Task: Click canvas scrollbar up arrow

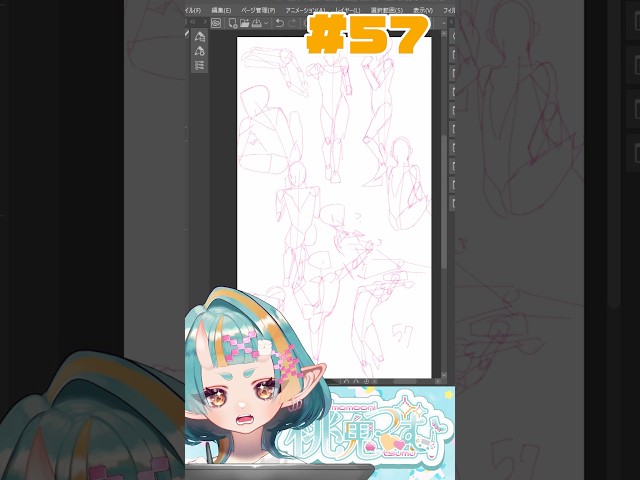Action: point(444,34)
